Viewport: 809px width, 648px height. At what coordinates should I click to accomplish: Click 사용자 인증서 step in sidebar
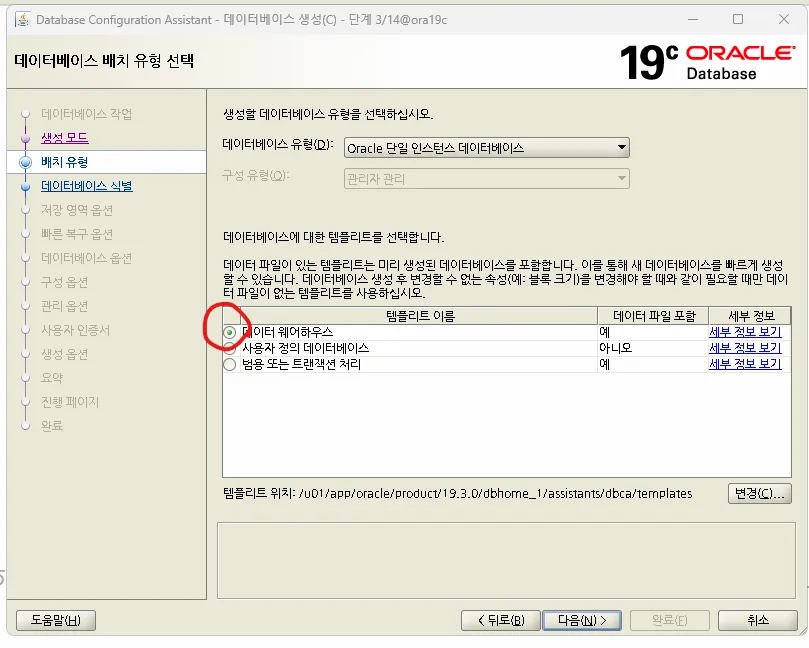coord(75,330)
